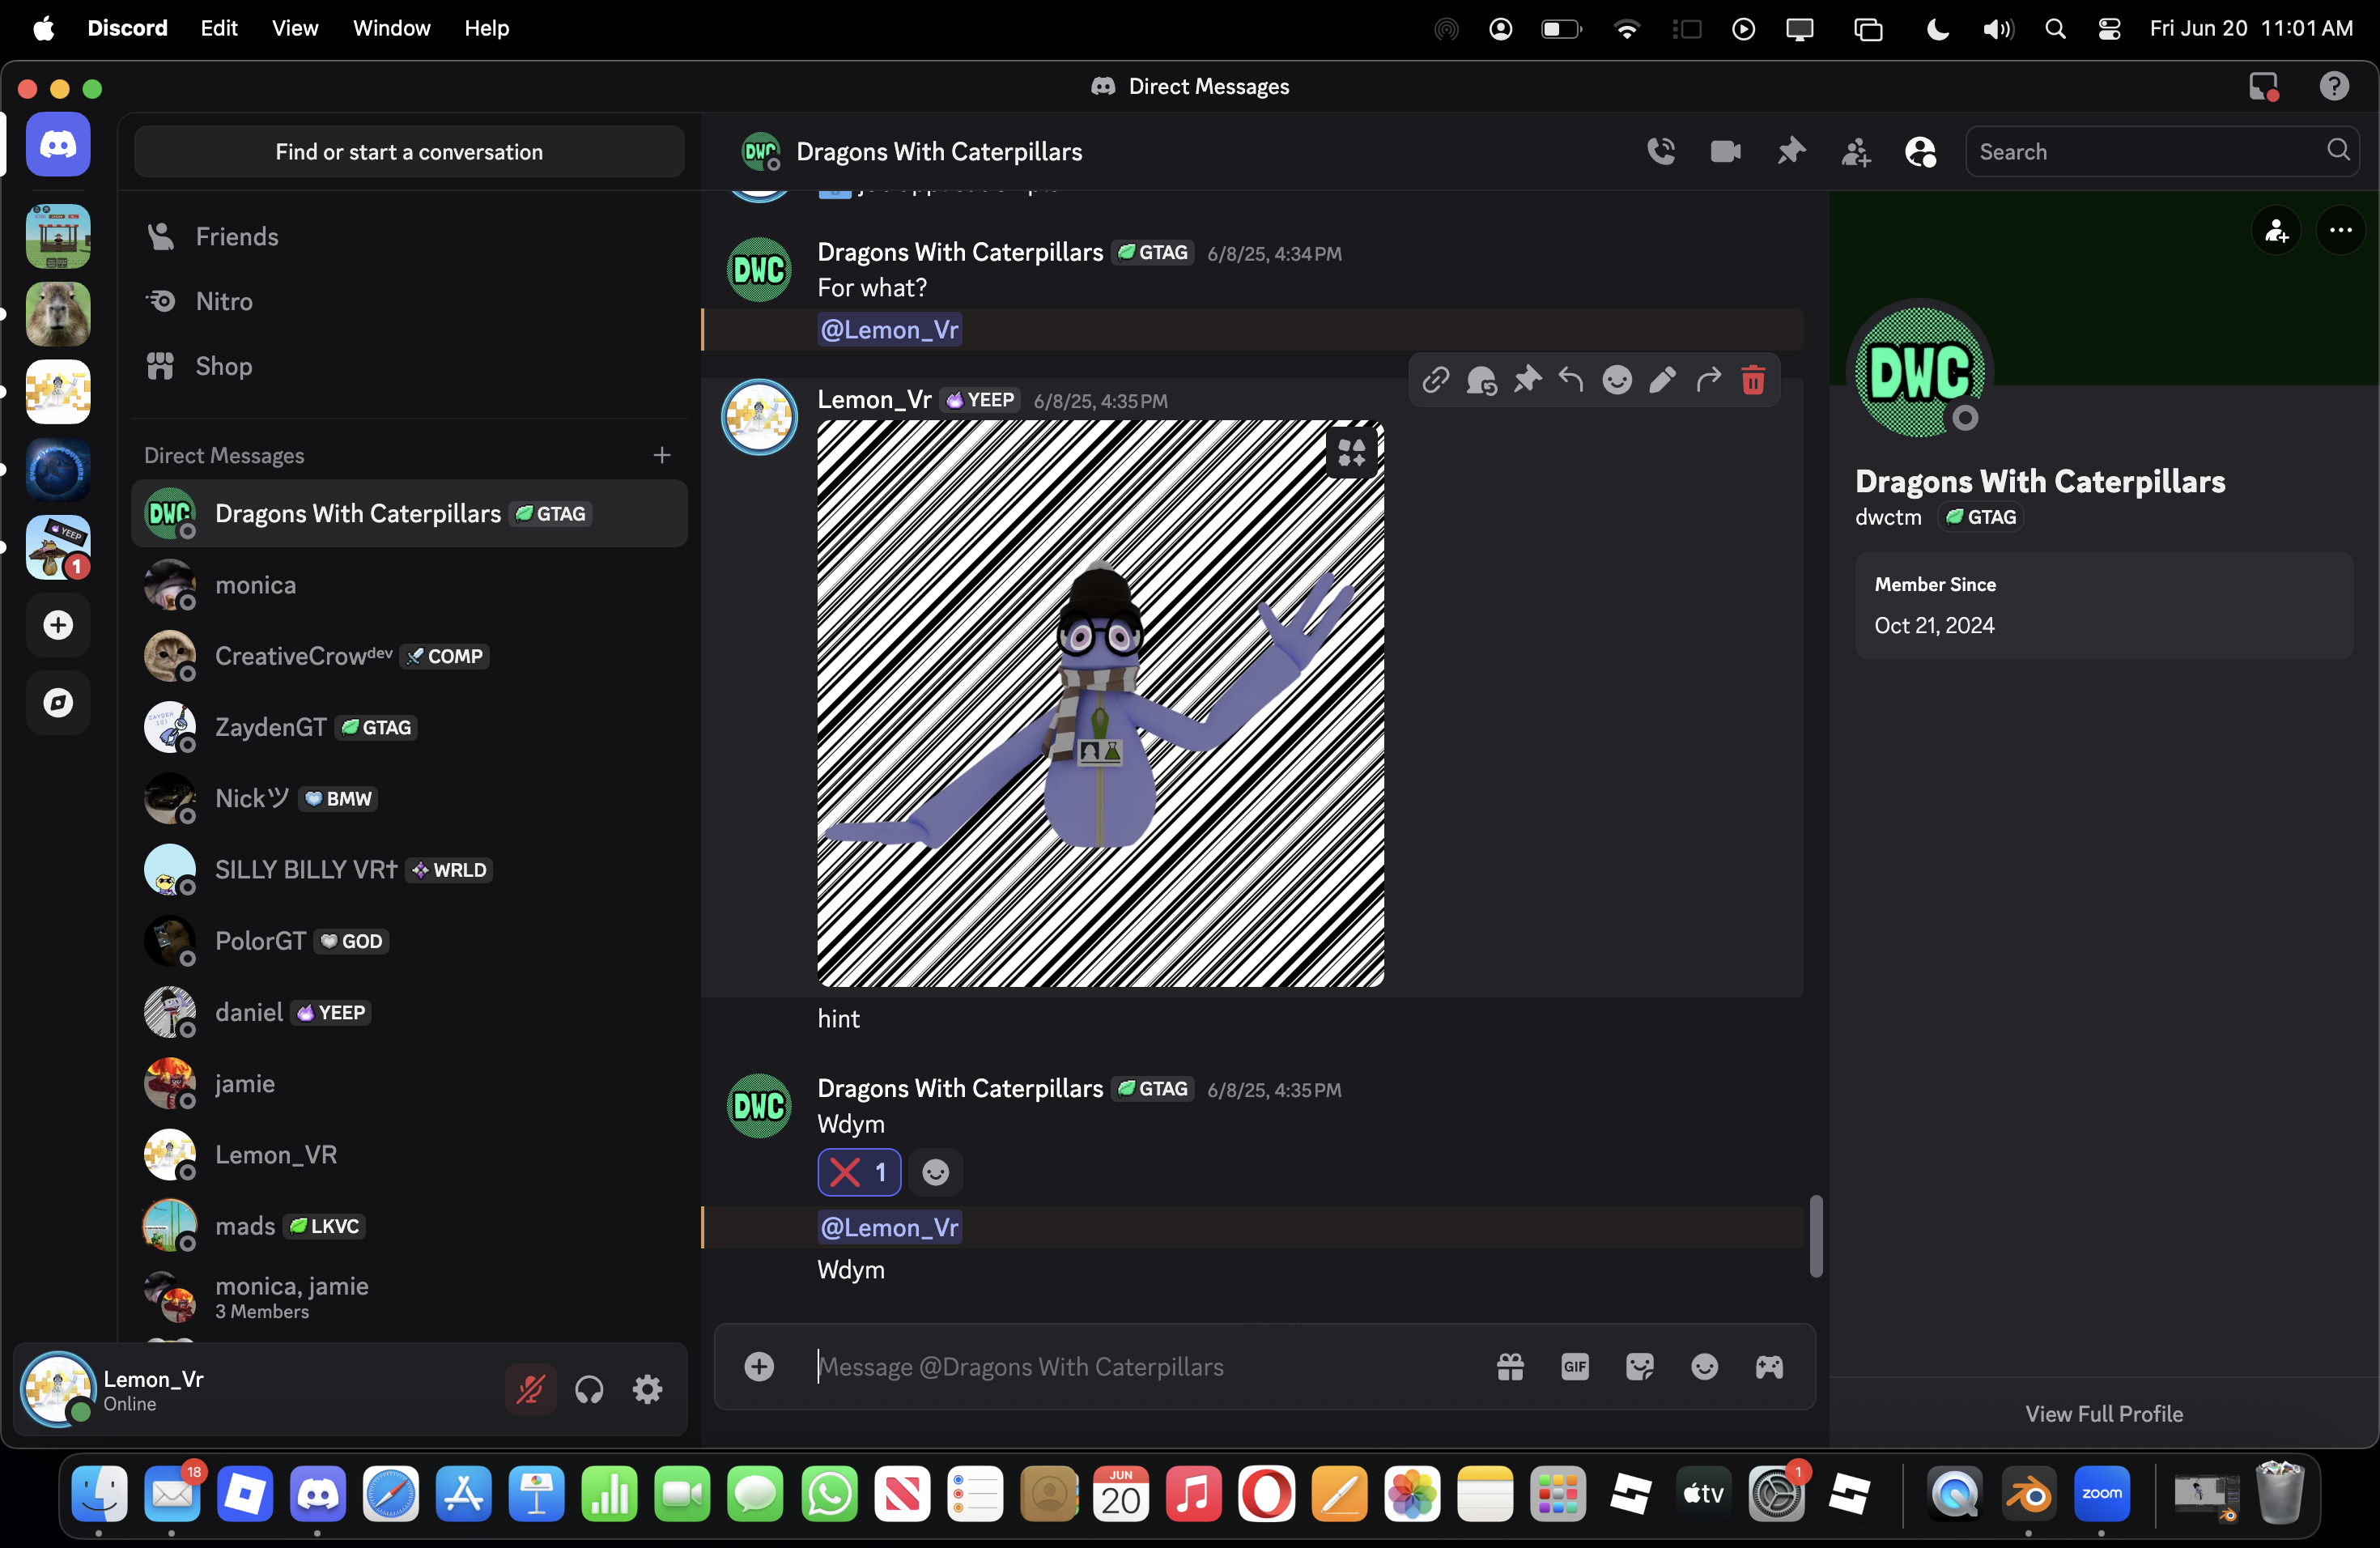Open the DM with PolorGT
This screenshot has height=1548, width=2380.
click(x=409, y=941)
